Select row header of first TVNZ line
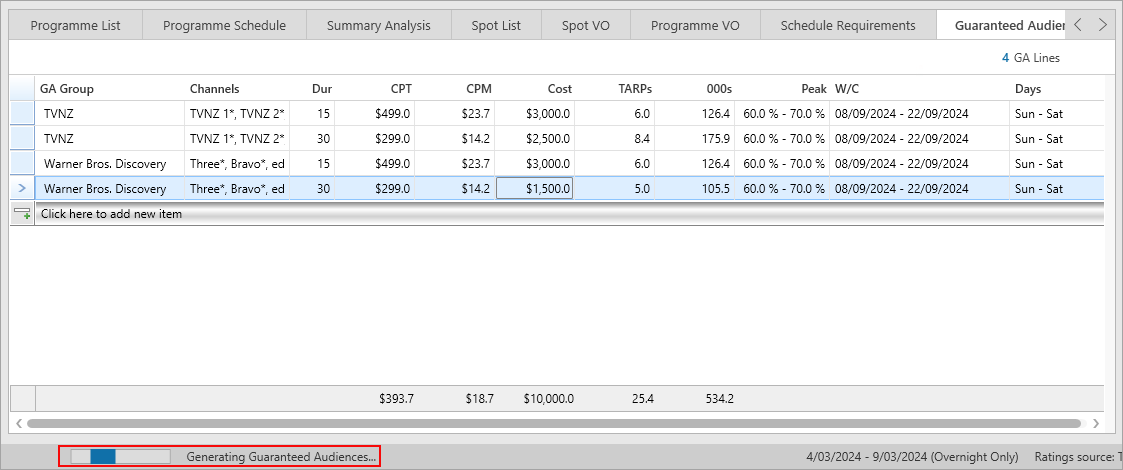 click(x=22, y=113)
